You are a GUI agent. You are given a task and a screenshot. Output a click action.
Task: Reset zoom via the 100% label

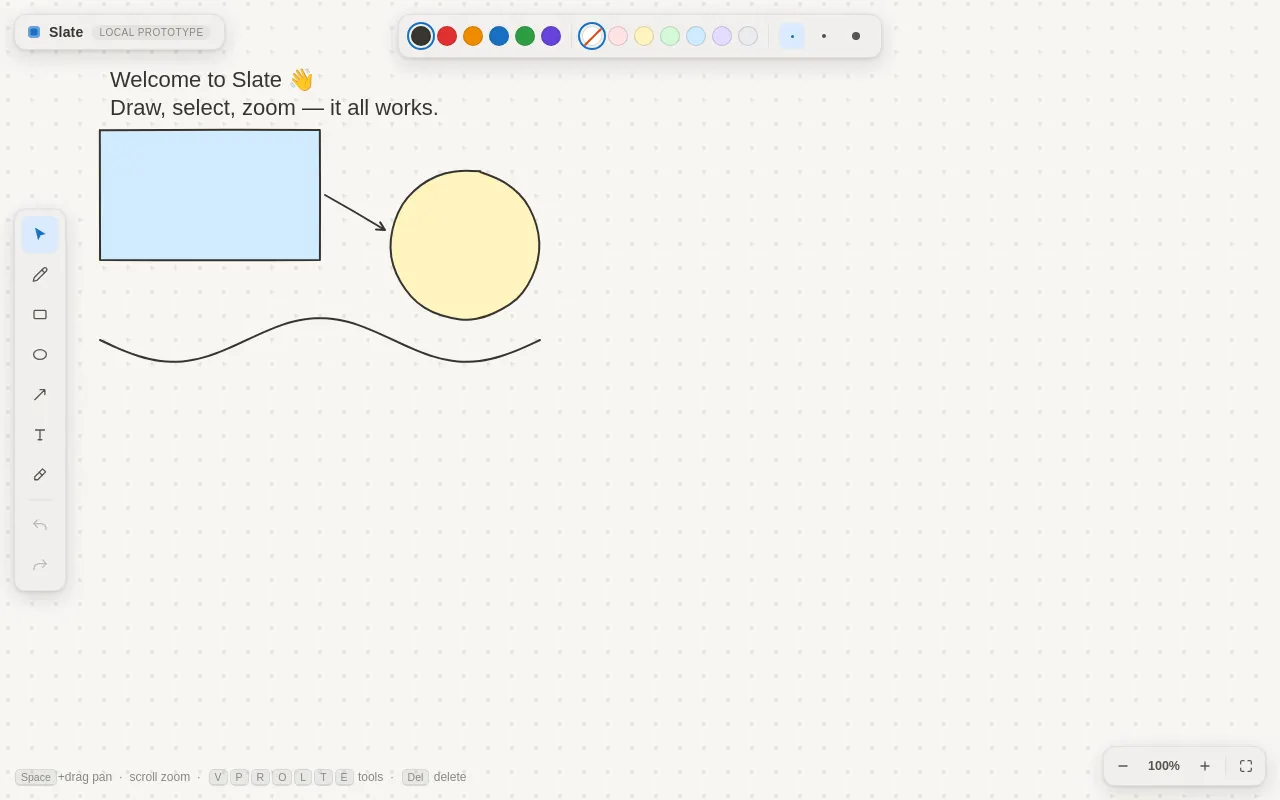coord(1164,766)
